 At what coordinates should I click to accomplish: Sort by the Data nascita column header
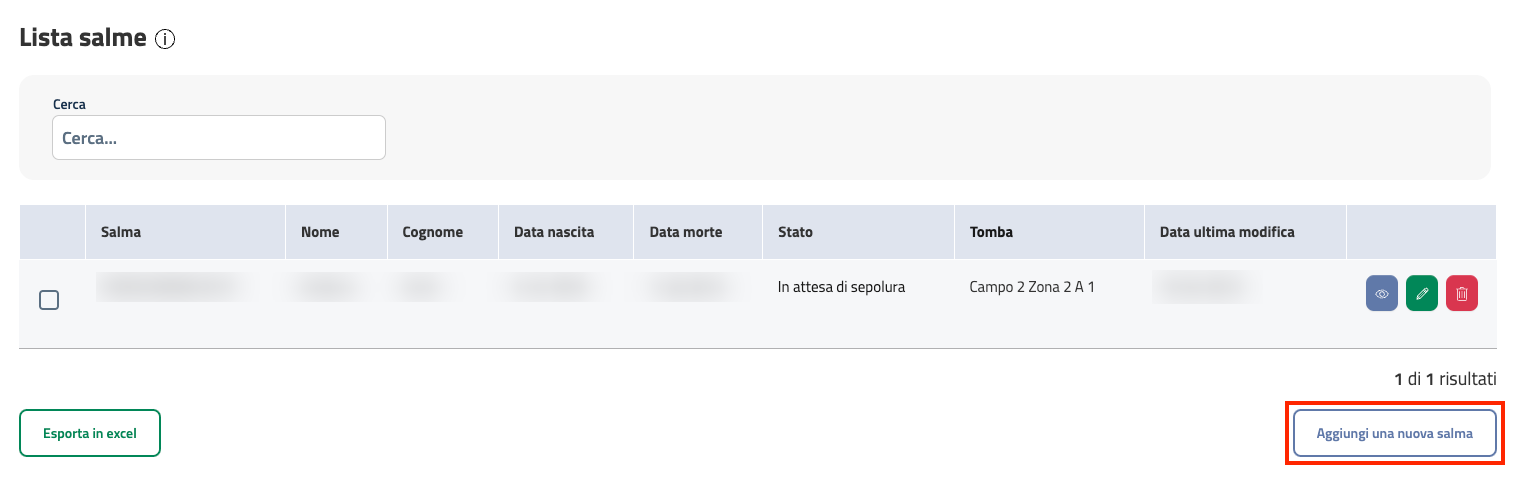coord(554,232)
